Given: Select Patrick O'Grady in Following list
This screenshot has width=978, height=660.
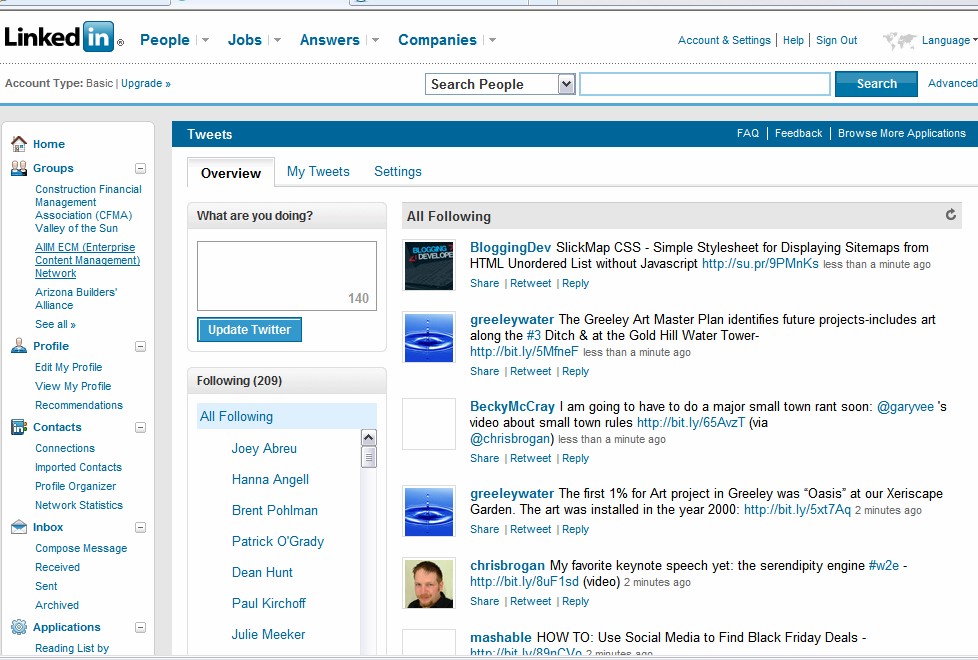Looking at the screenshot, I should coord(278,541).
